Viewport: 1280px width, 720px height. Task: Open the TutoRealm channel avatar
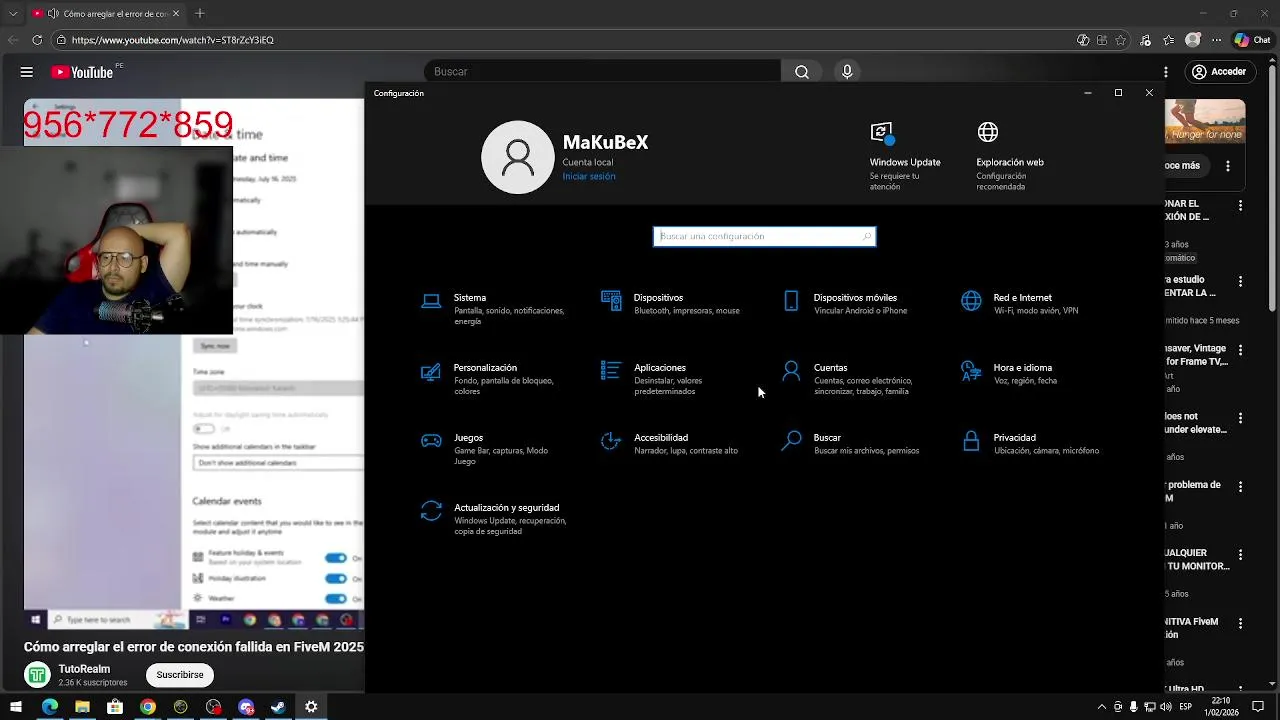37,675
